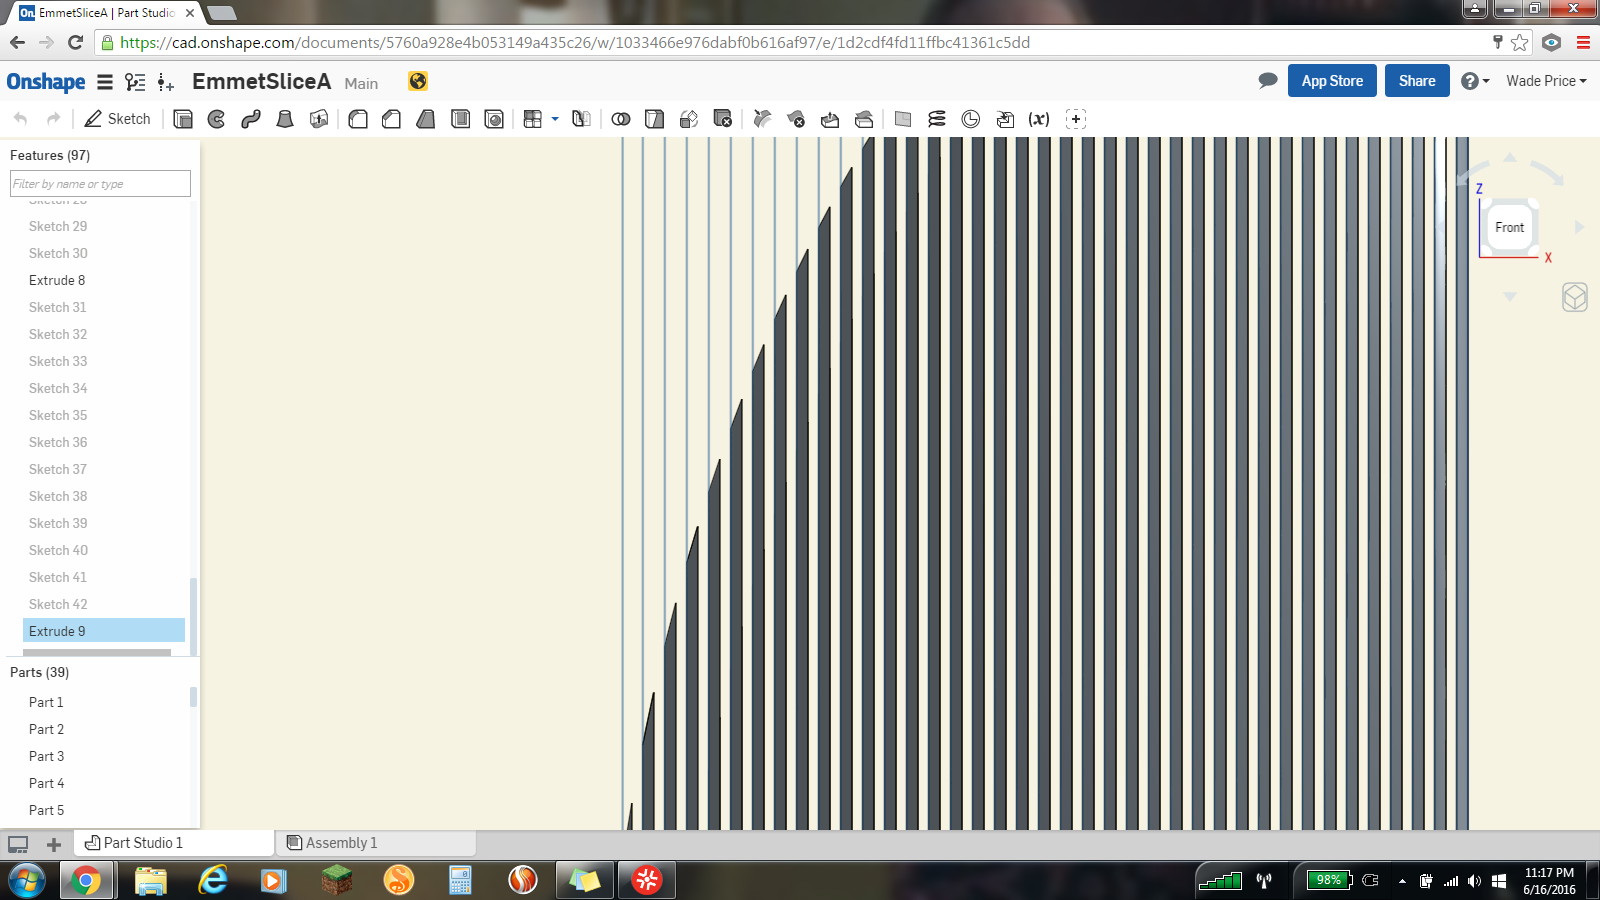The height and width of the screenshot is (900, 1600).
Task: Click the add custom feature icon
Action: click(1076, 119)
